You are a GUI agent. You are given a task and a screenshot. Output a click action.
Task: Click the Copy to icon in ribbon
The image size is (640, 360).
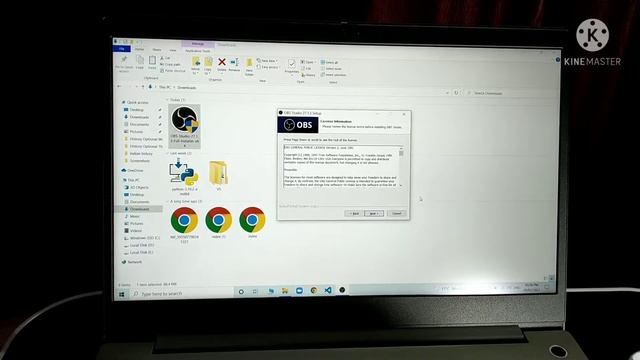208,65
